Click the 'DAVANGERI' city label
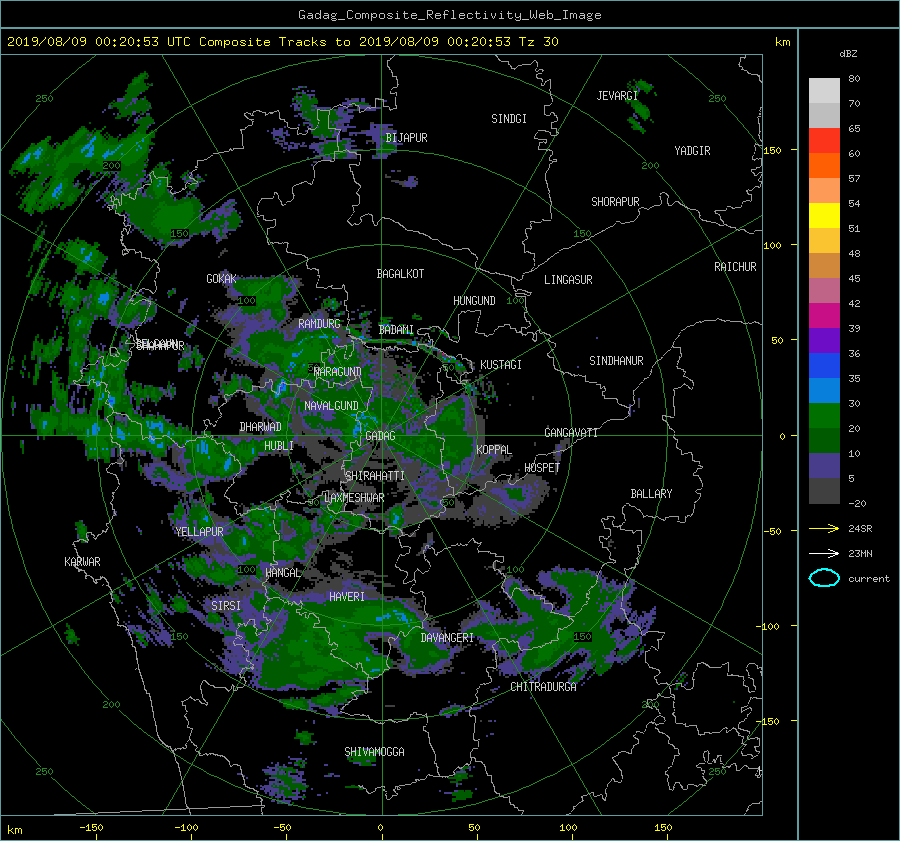The width and height of the screenshot is (900, 841). click(x=447, y=638)
